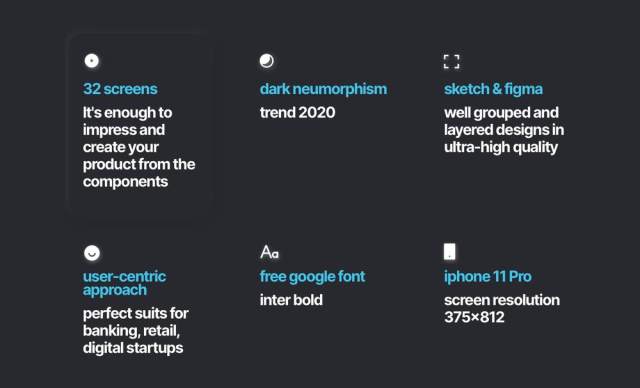640x388 pixels.
Task: Select the sketch & figma heading
Action: point(493,89)
